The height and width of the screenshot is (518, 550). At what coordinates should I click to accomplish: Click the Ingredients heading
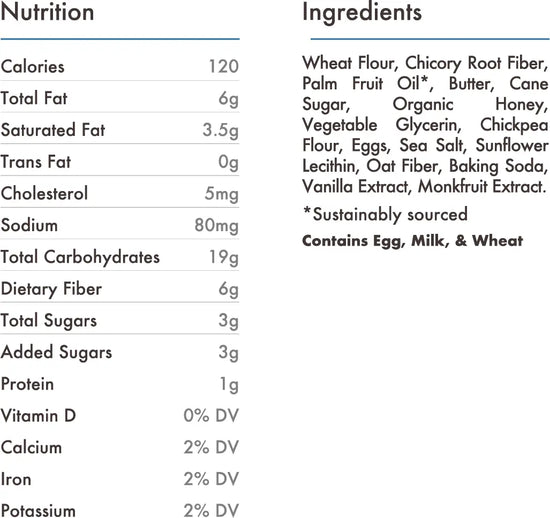click(362, 13)
